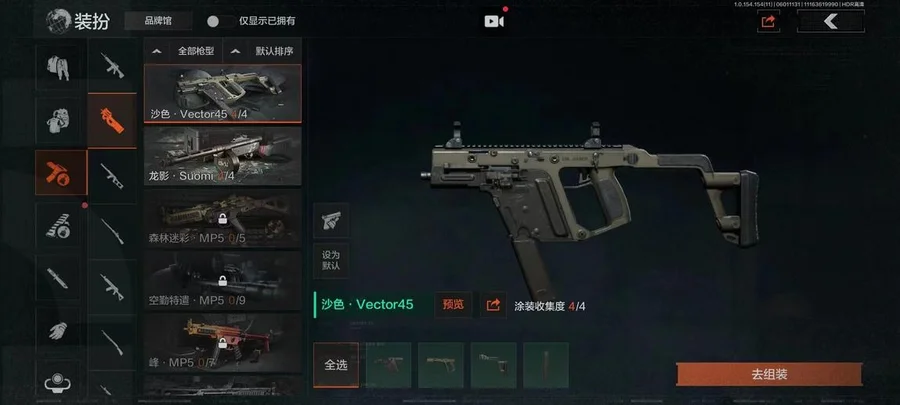
Task: Click the share icon in top bar
Action: 768,21
